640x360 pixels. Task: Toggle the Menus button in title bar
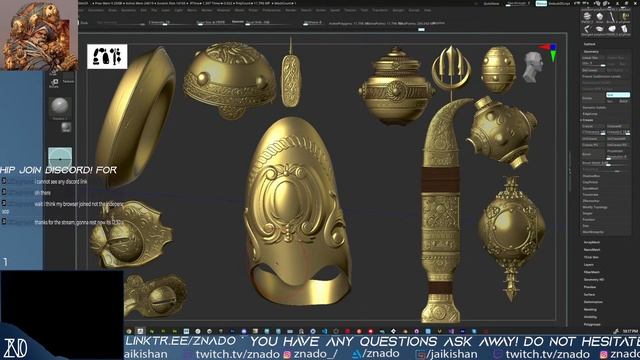click(x=541, y=3)
